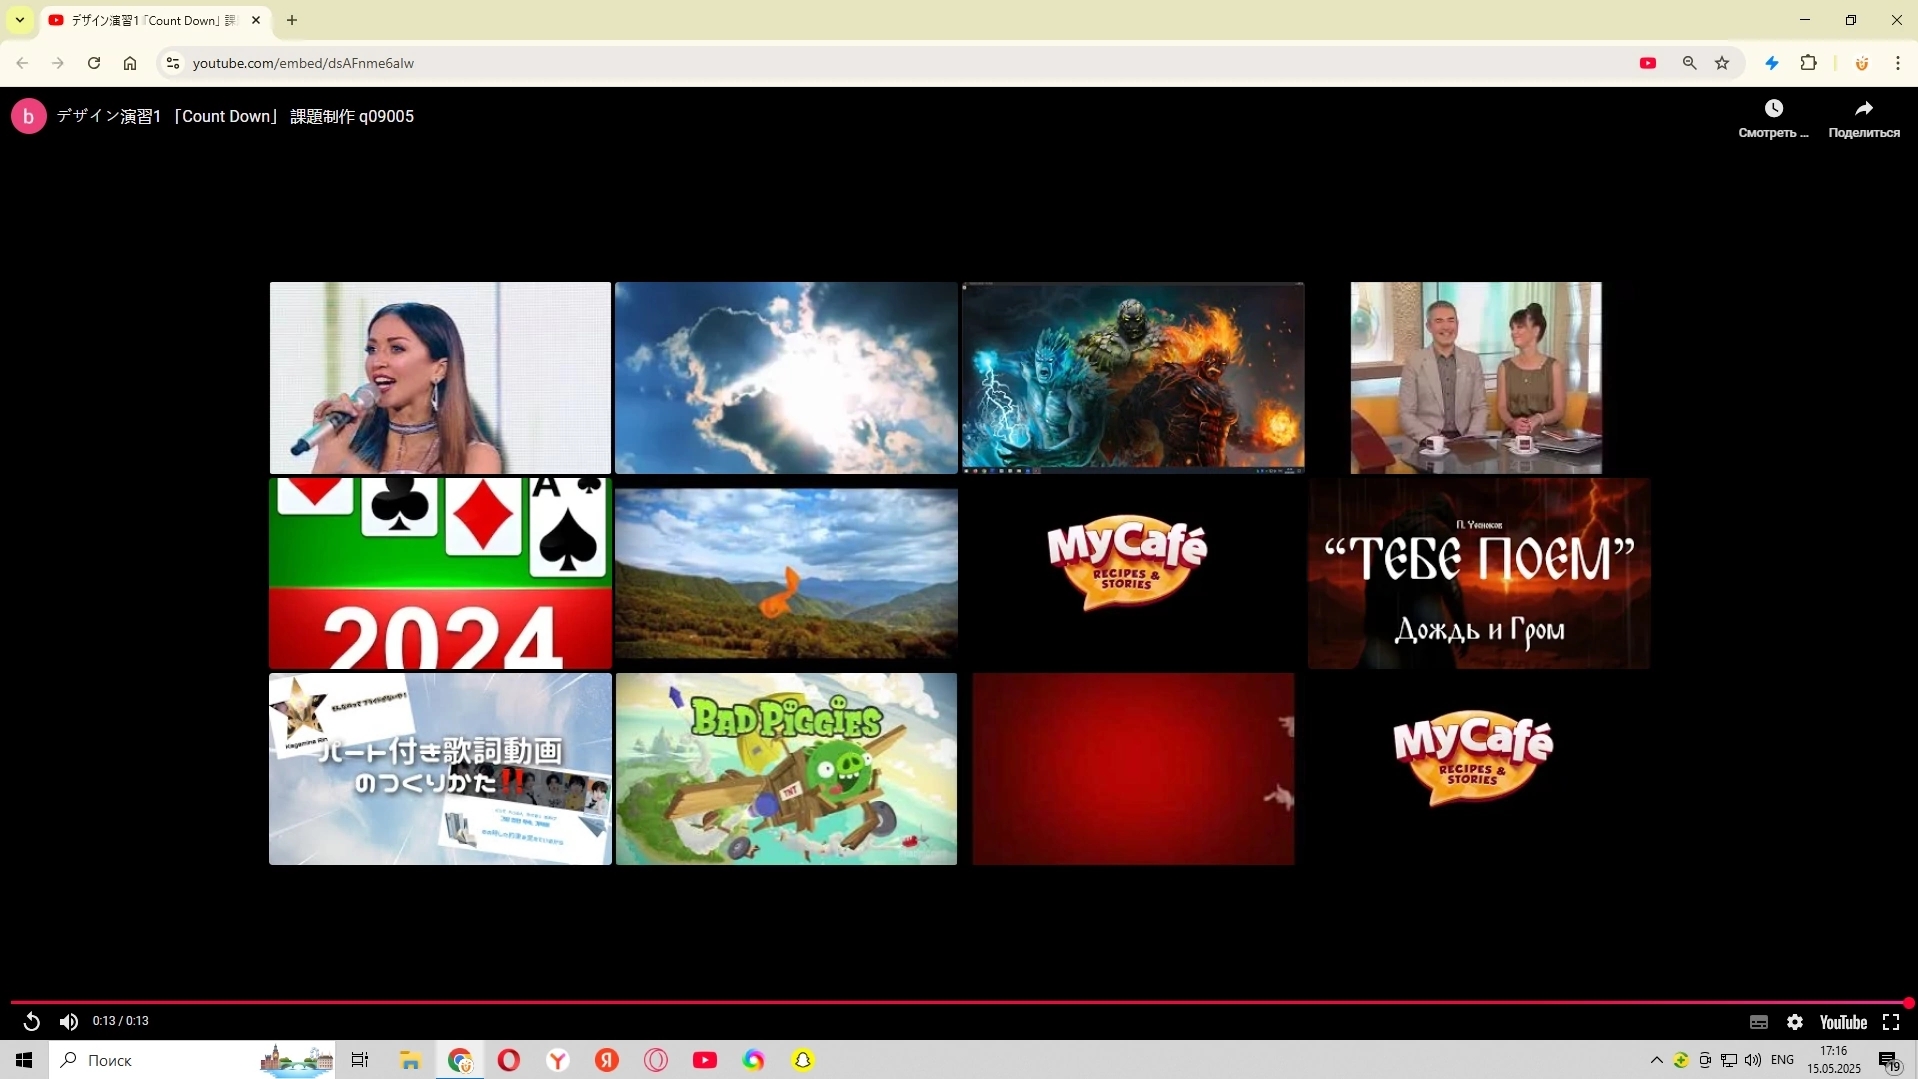
Task: Open the Windows notification center
Action: pos(1889,1060)
